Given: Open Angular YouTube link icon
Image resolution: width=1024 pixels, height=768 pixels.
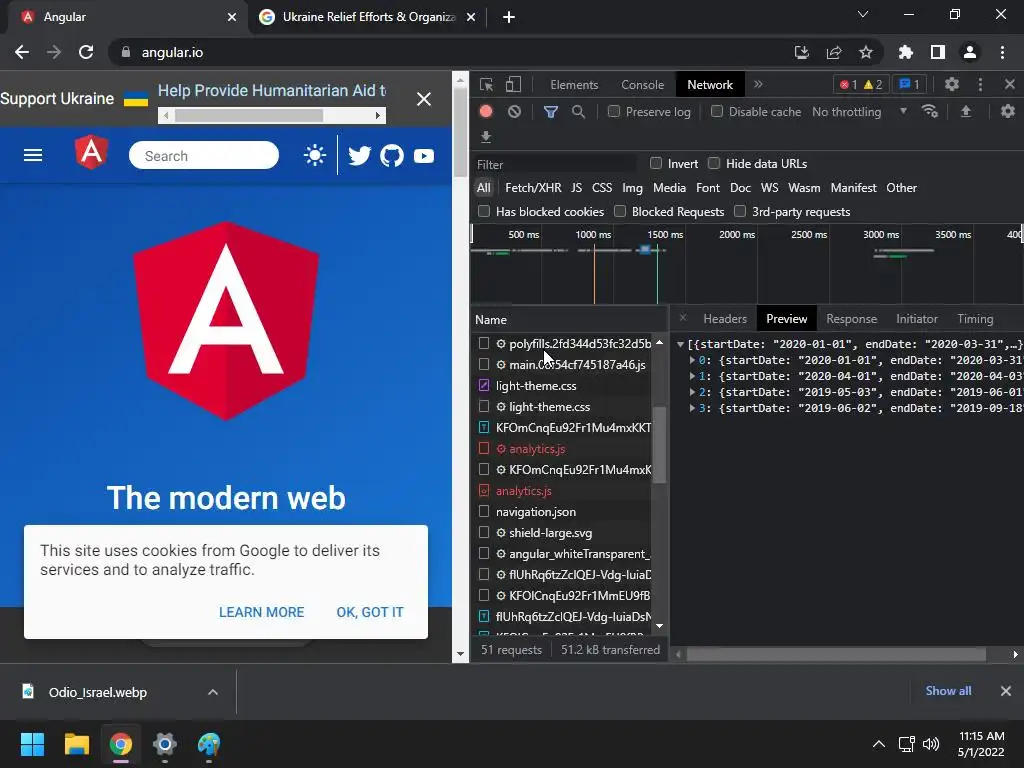Looking at the screenshot, I should coord(424,156).
